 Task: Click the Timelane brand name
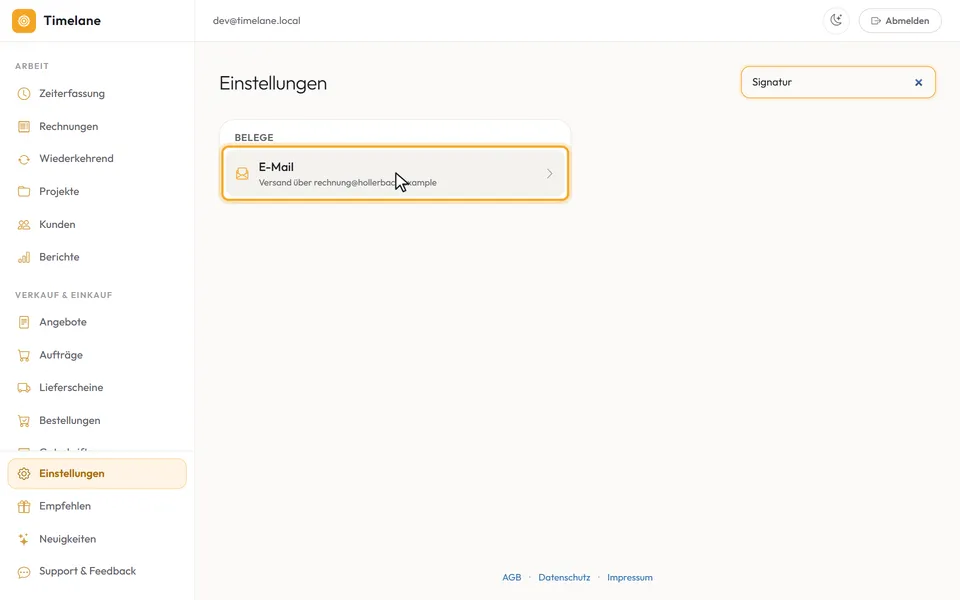click(72, 21)
